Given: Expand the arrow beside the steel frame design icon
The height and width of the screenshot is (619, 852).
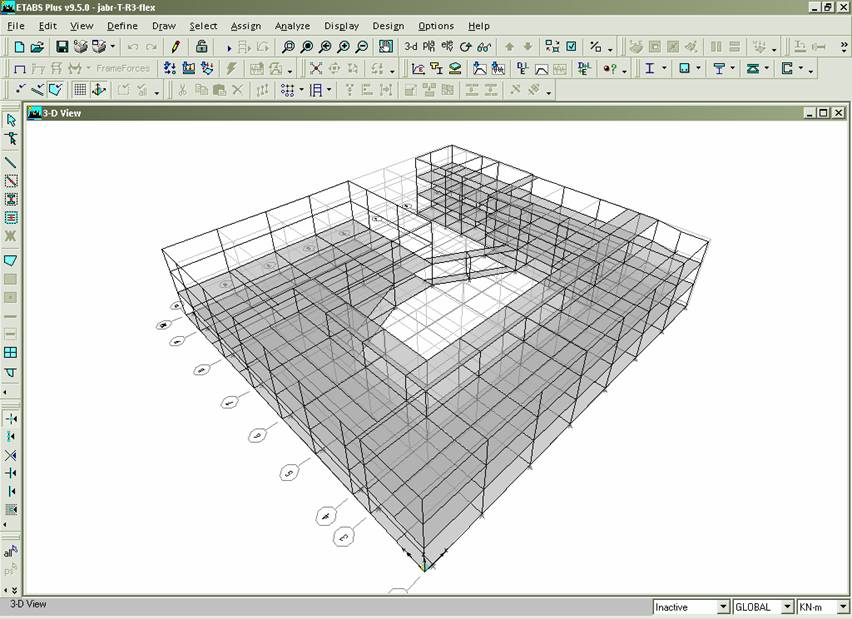Looking at the screenshot, I should pyautogui.click(x=664, y=68).
